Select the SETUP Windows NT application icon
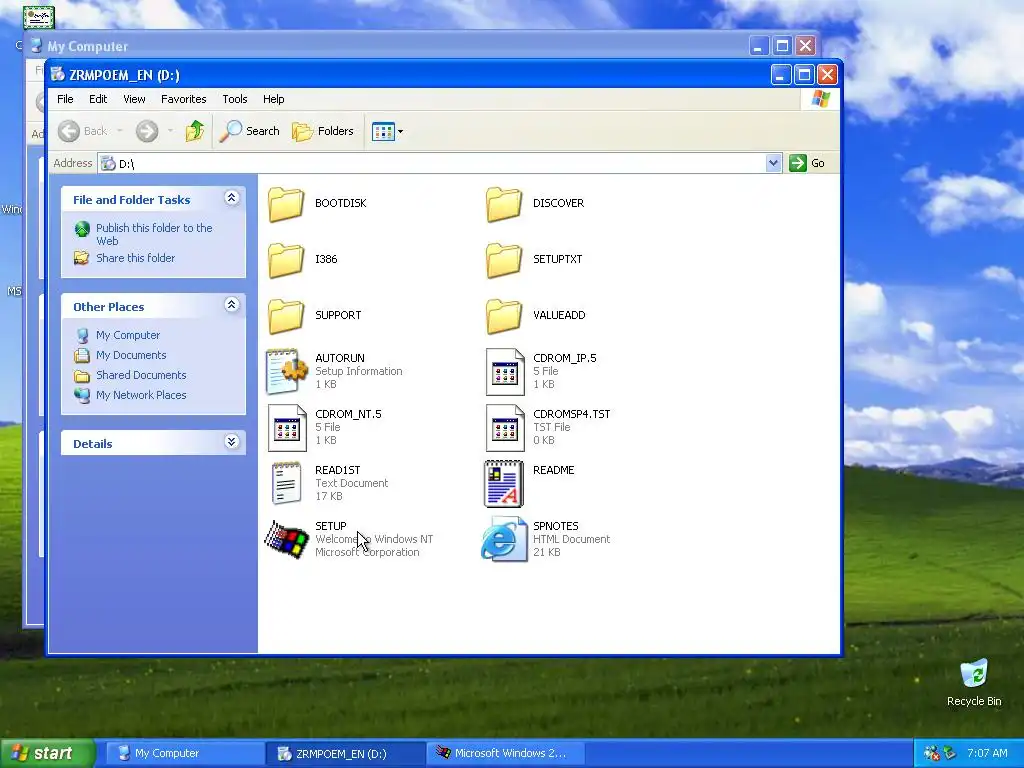1024x768 pixels. point(287,539)
